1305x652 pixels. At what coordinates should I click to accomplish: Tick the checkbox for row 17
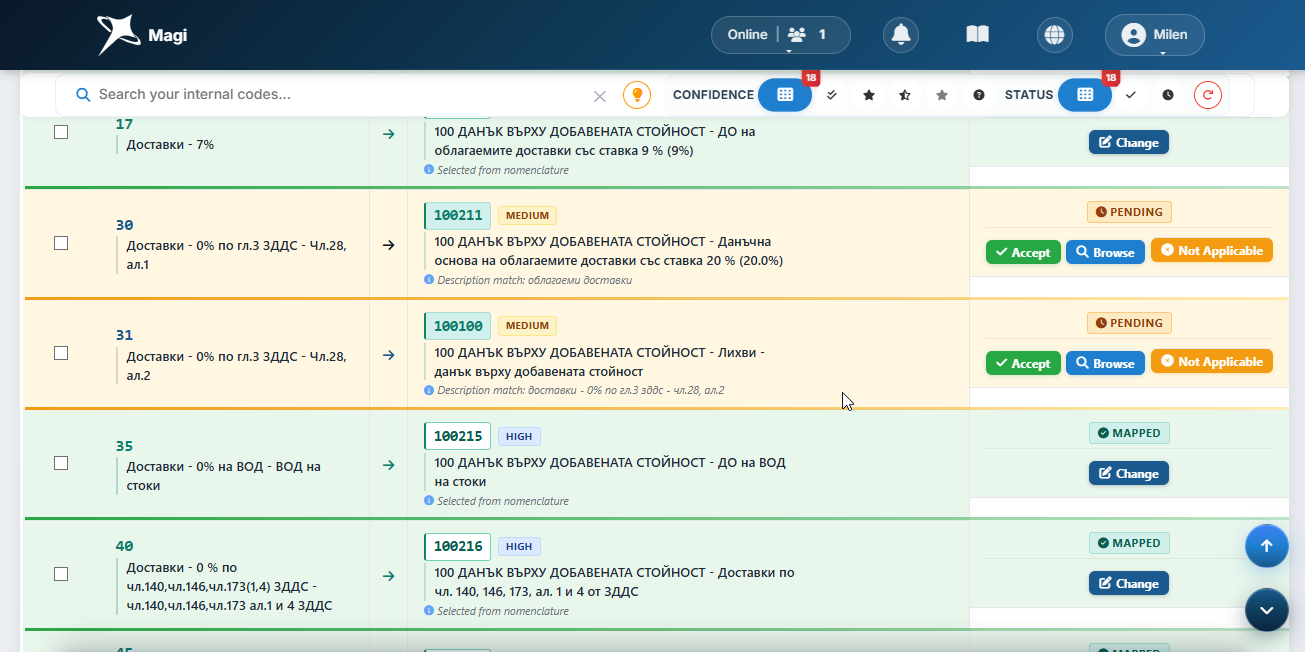click(x=61, y=132)
